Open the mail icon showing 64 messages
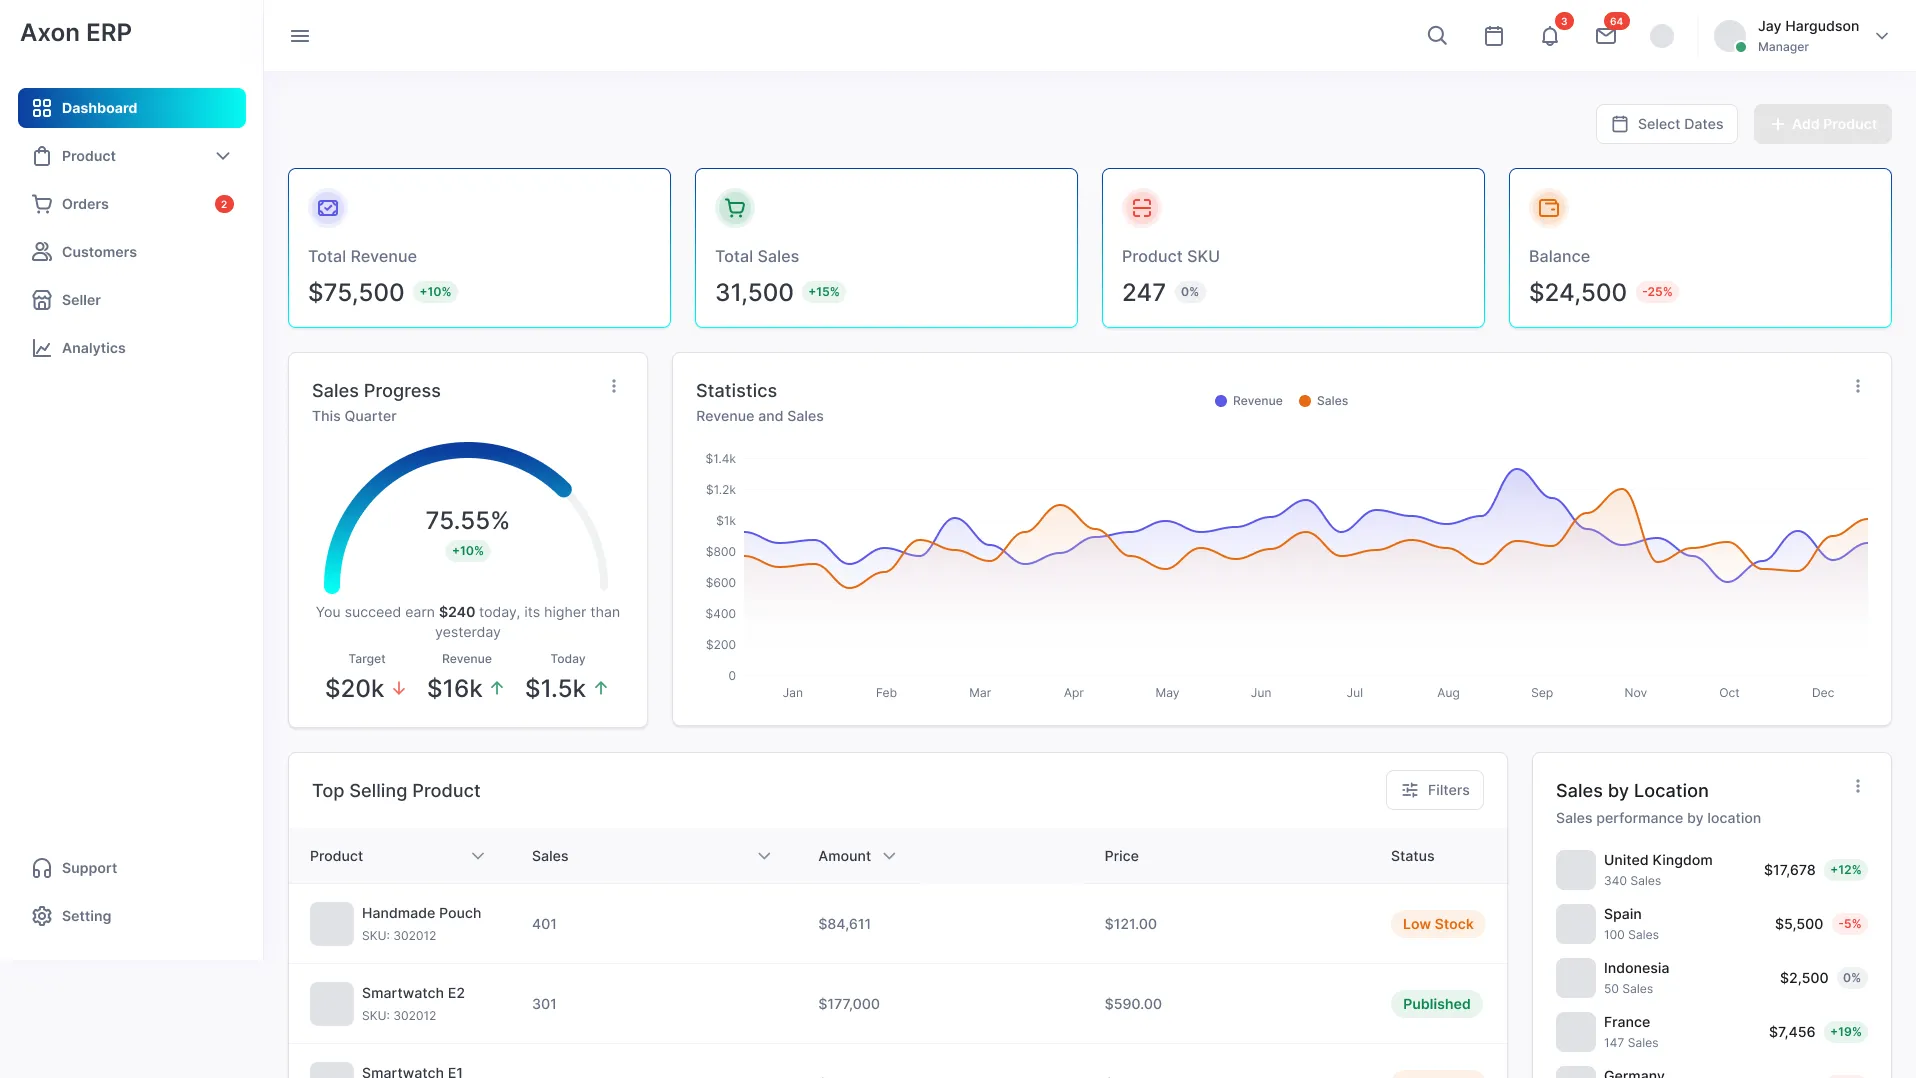 pyautogui.click(x=1605, y=35)
